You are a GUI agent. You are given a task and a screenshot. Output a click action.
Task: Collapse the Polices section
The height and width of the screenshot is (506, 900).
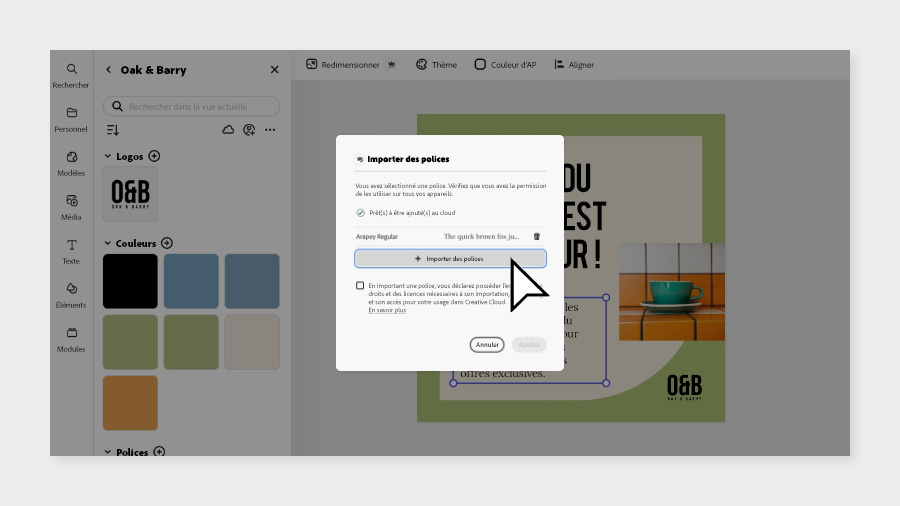107,451
